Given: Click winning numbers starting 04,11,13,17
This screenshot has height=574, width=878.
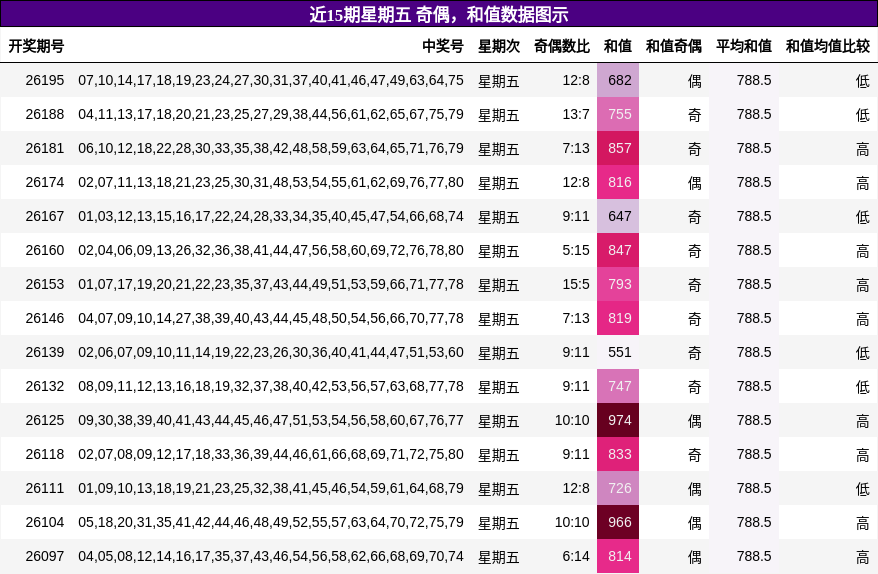Looking at the screenshot, I should (271, 114).
